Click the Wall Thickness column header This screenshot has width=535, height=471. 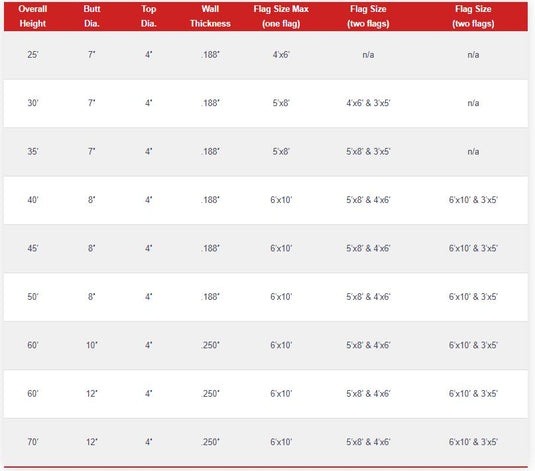click(x=210, y=16)
